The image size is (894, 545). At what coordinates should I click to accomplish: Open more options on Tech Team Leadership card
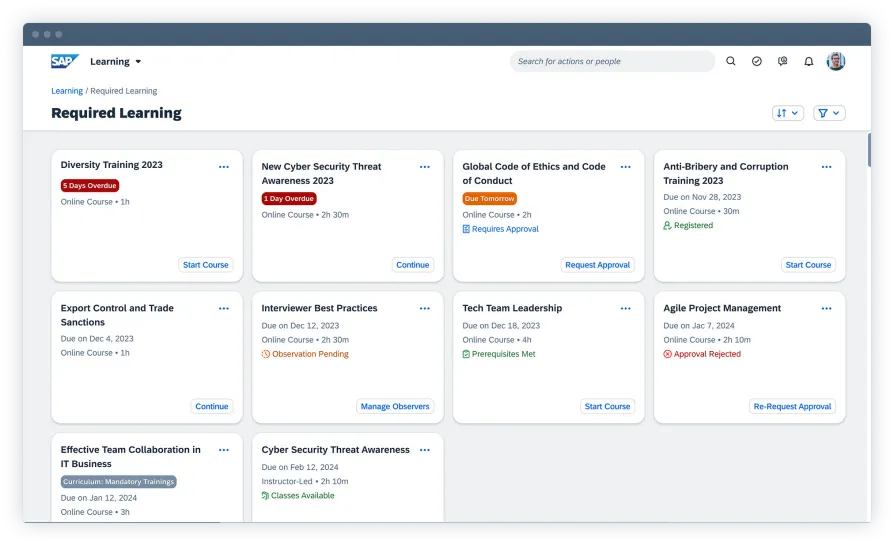pos(625,309)
